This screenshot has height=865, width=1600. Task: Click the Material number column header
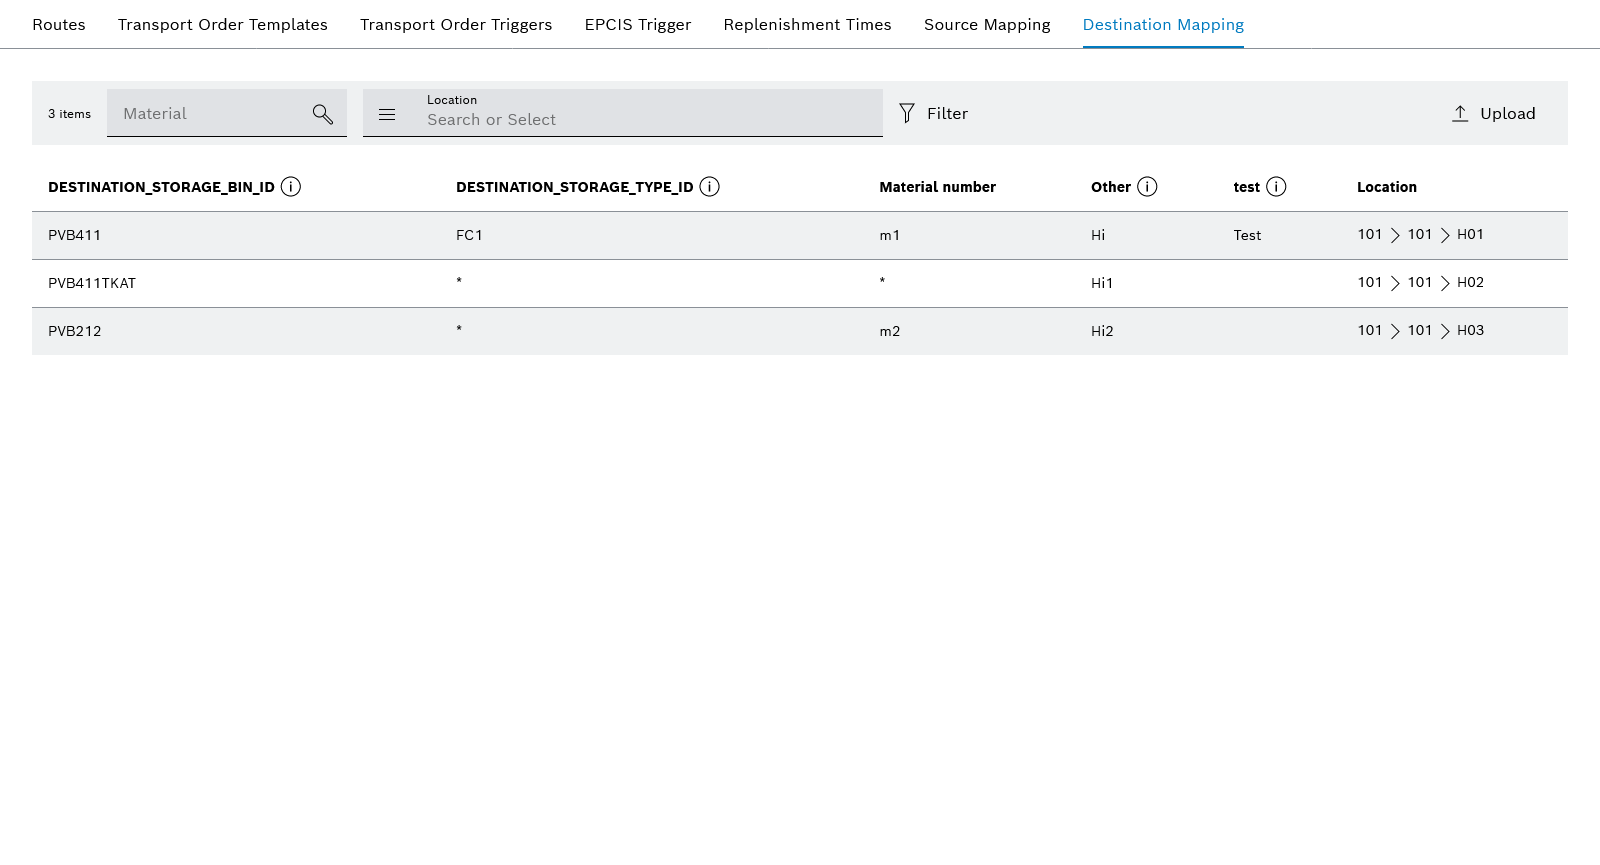[x=938, y=187]
